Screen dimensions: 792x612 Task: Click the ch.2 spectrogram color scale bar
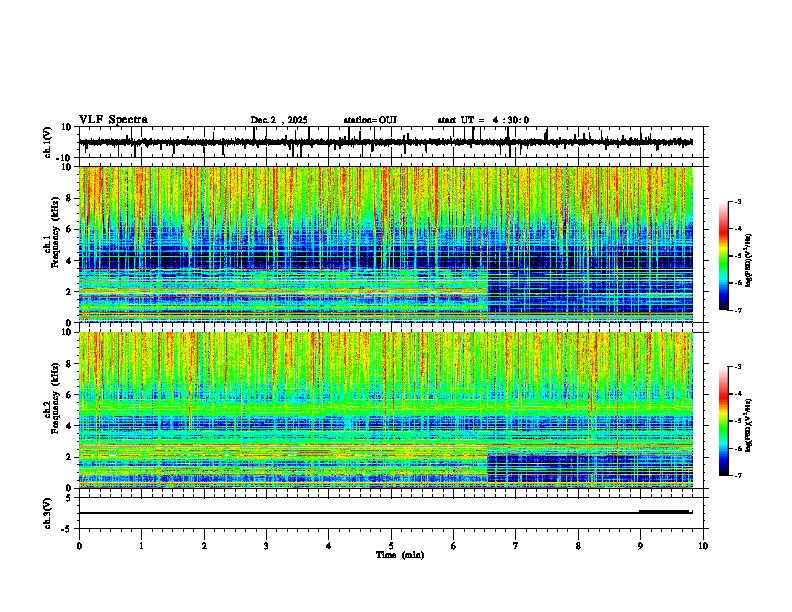point(723,421)
